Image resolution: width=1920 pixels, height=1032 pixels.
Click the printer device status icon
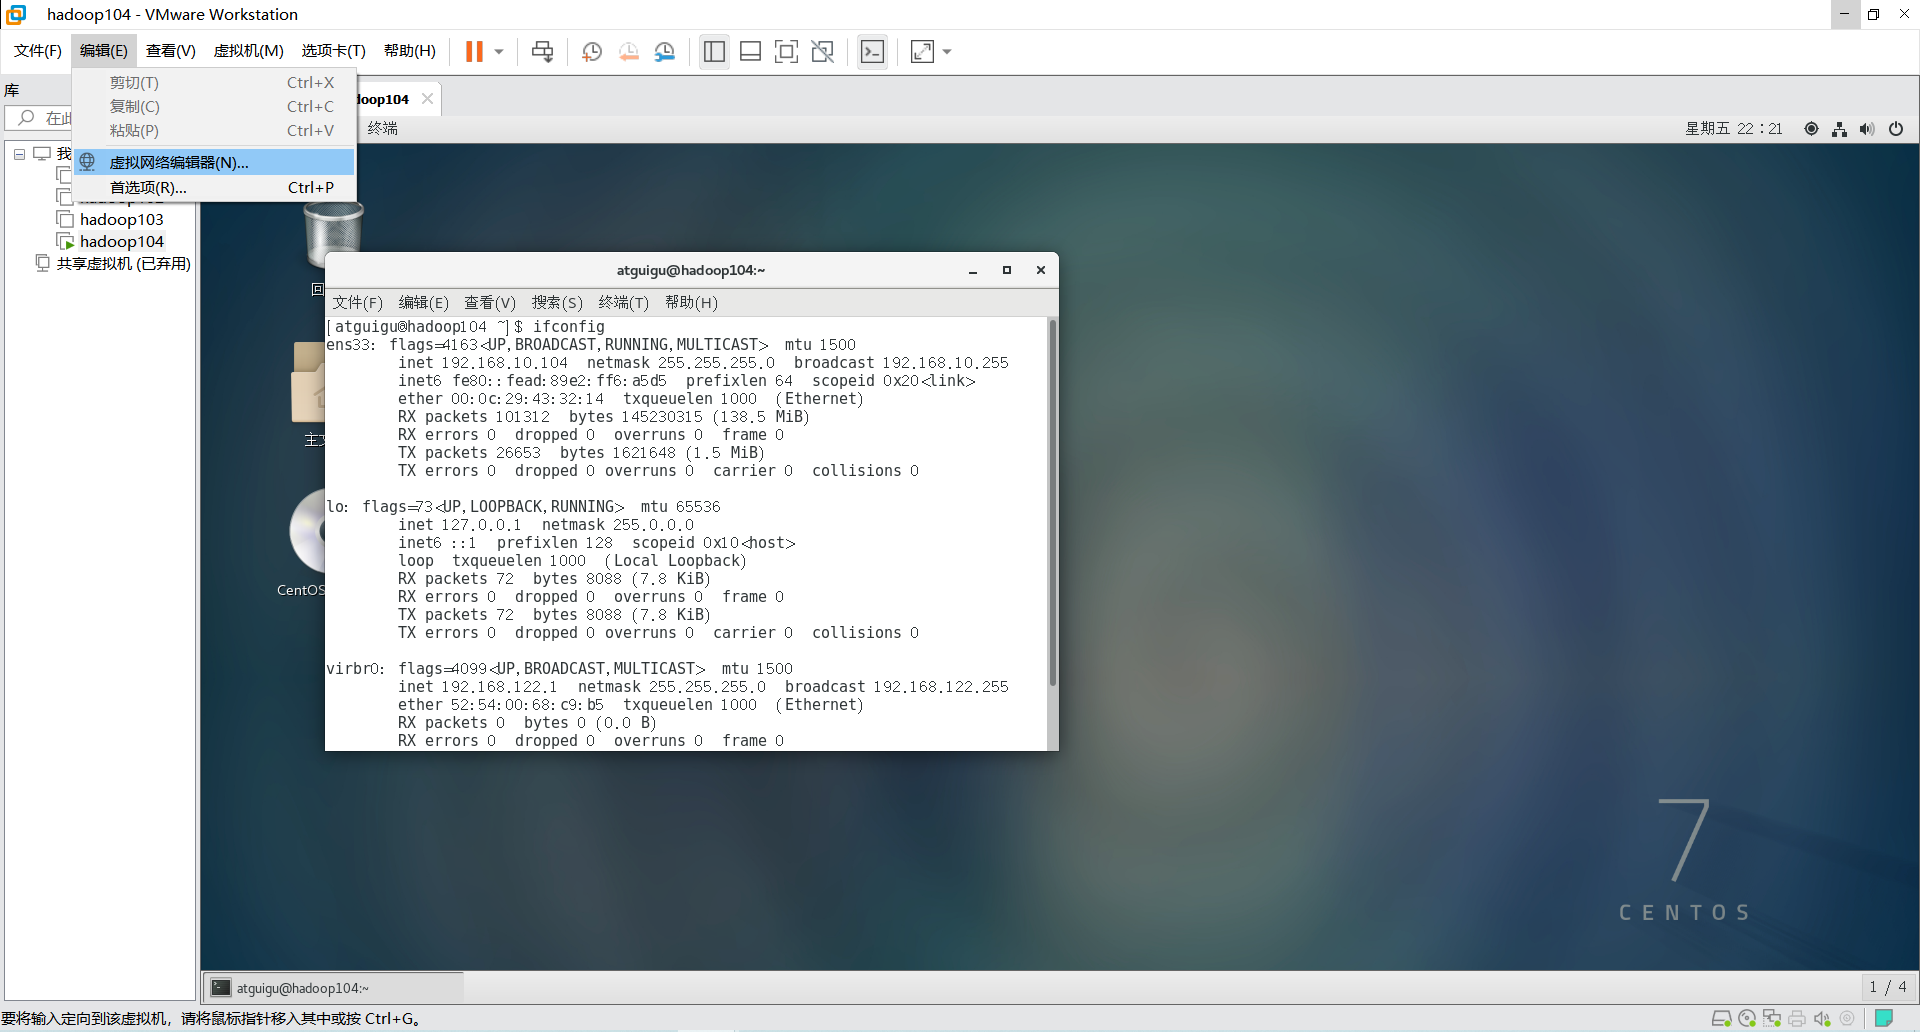click(x=1797, y=1018)
